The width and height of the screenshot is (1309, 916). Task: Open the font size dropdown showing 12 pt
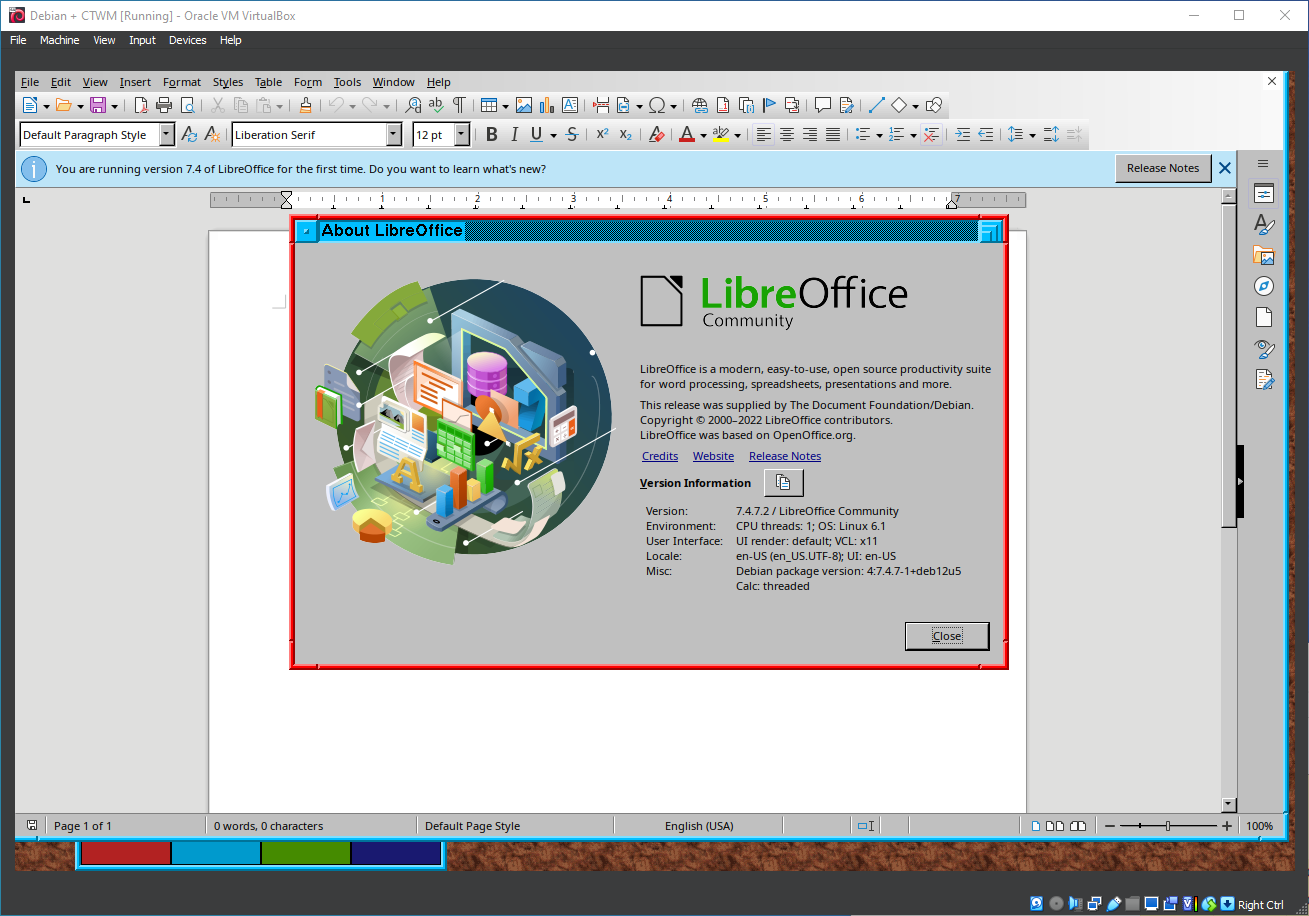463,134
